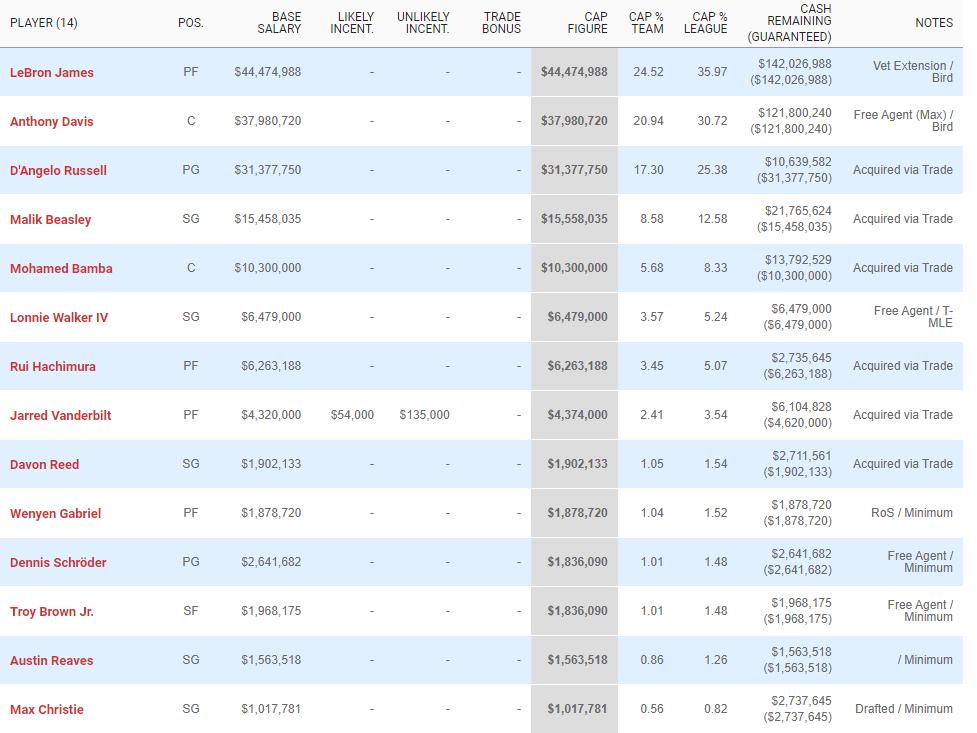977x733 pixels.
Task: Select Rui Hachimura base salary $6,263,188
Action: tap(271, 366)
